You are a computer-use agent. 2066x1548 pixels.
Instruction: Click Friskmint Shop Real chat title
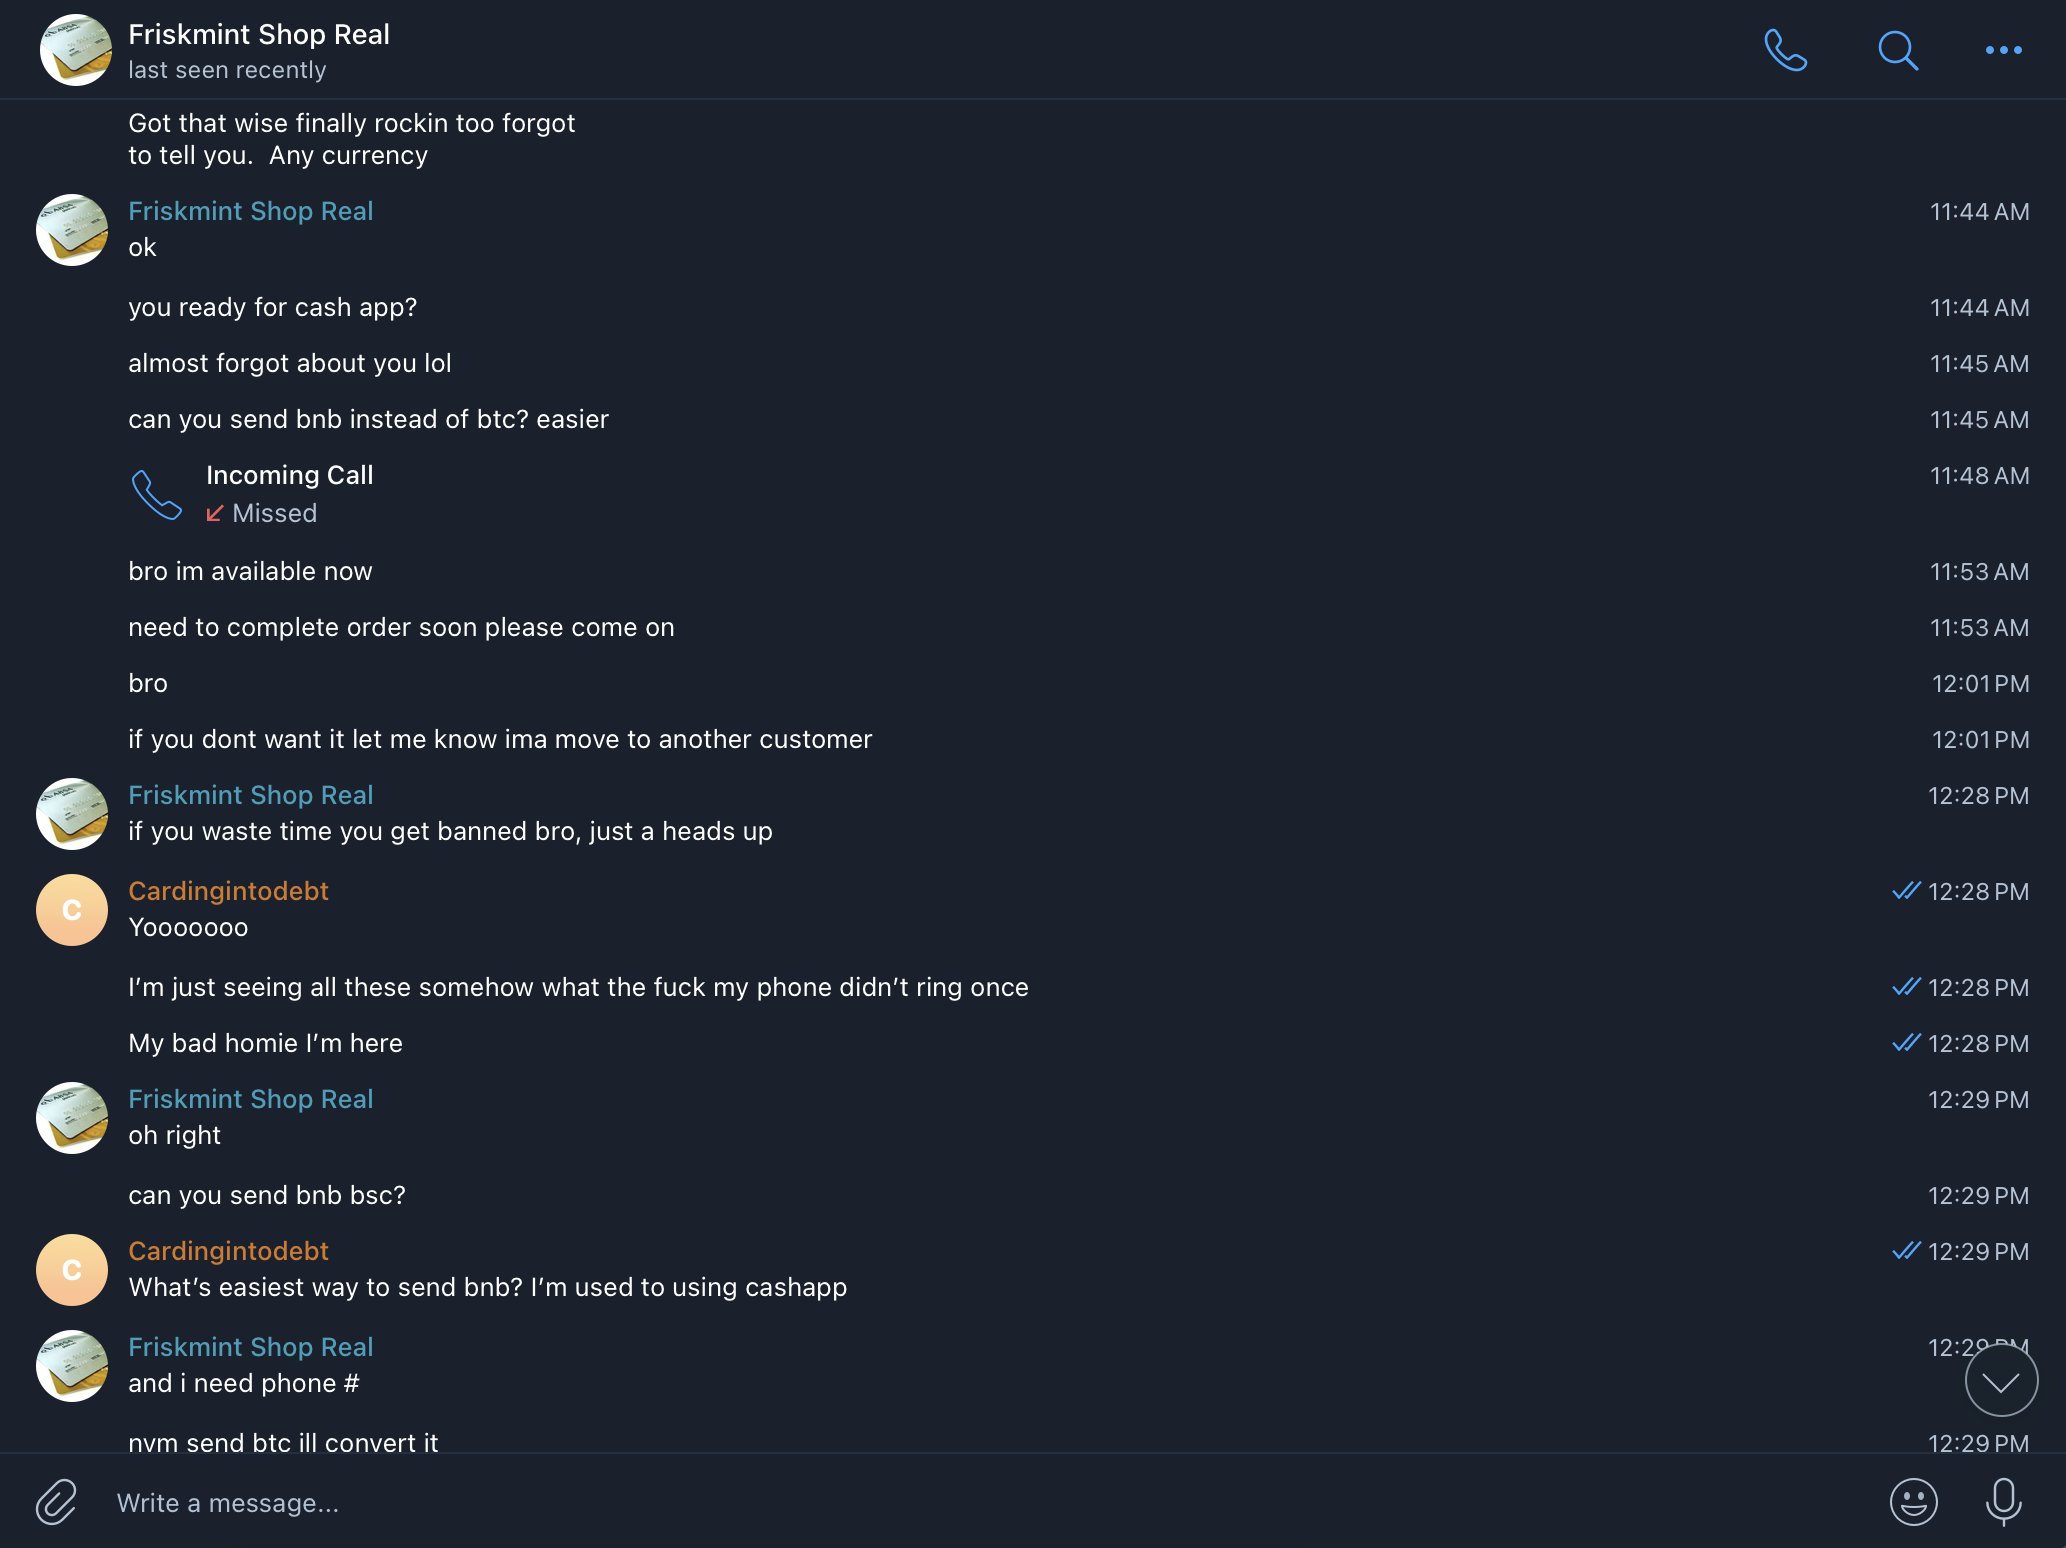259,35
